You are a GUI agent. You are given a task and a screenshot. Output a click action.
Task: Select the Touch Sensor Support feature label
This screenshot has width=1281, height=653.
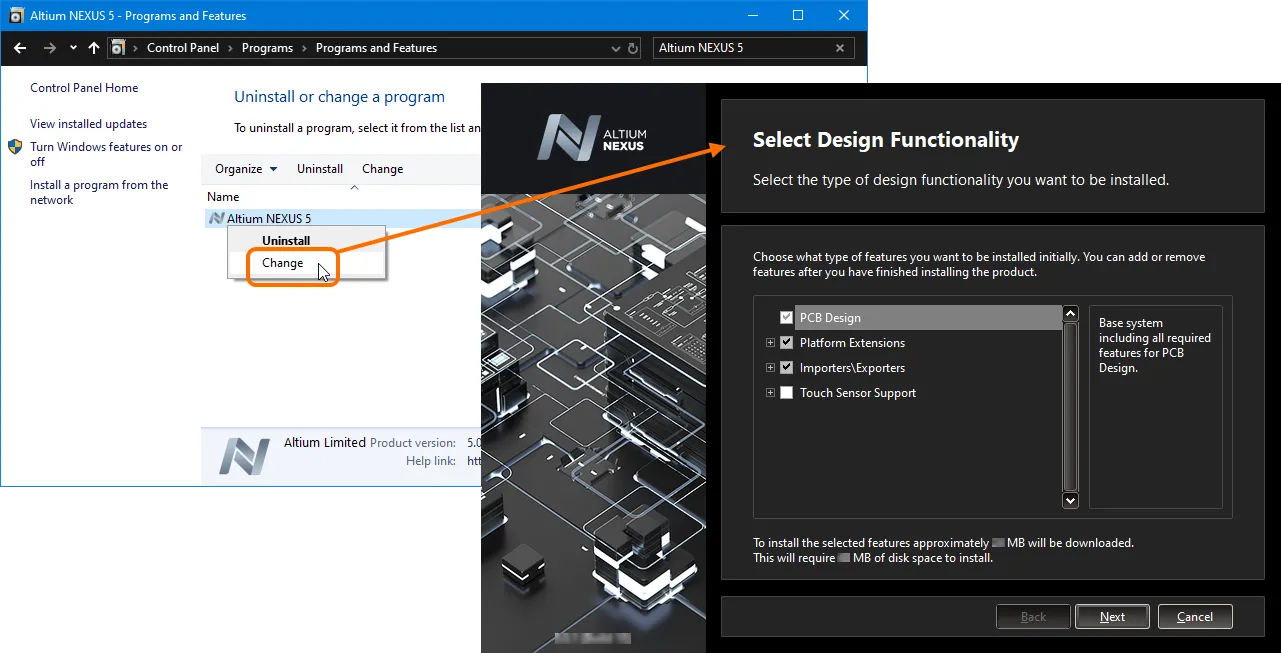(858, 393)
